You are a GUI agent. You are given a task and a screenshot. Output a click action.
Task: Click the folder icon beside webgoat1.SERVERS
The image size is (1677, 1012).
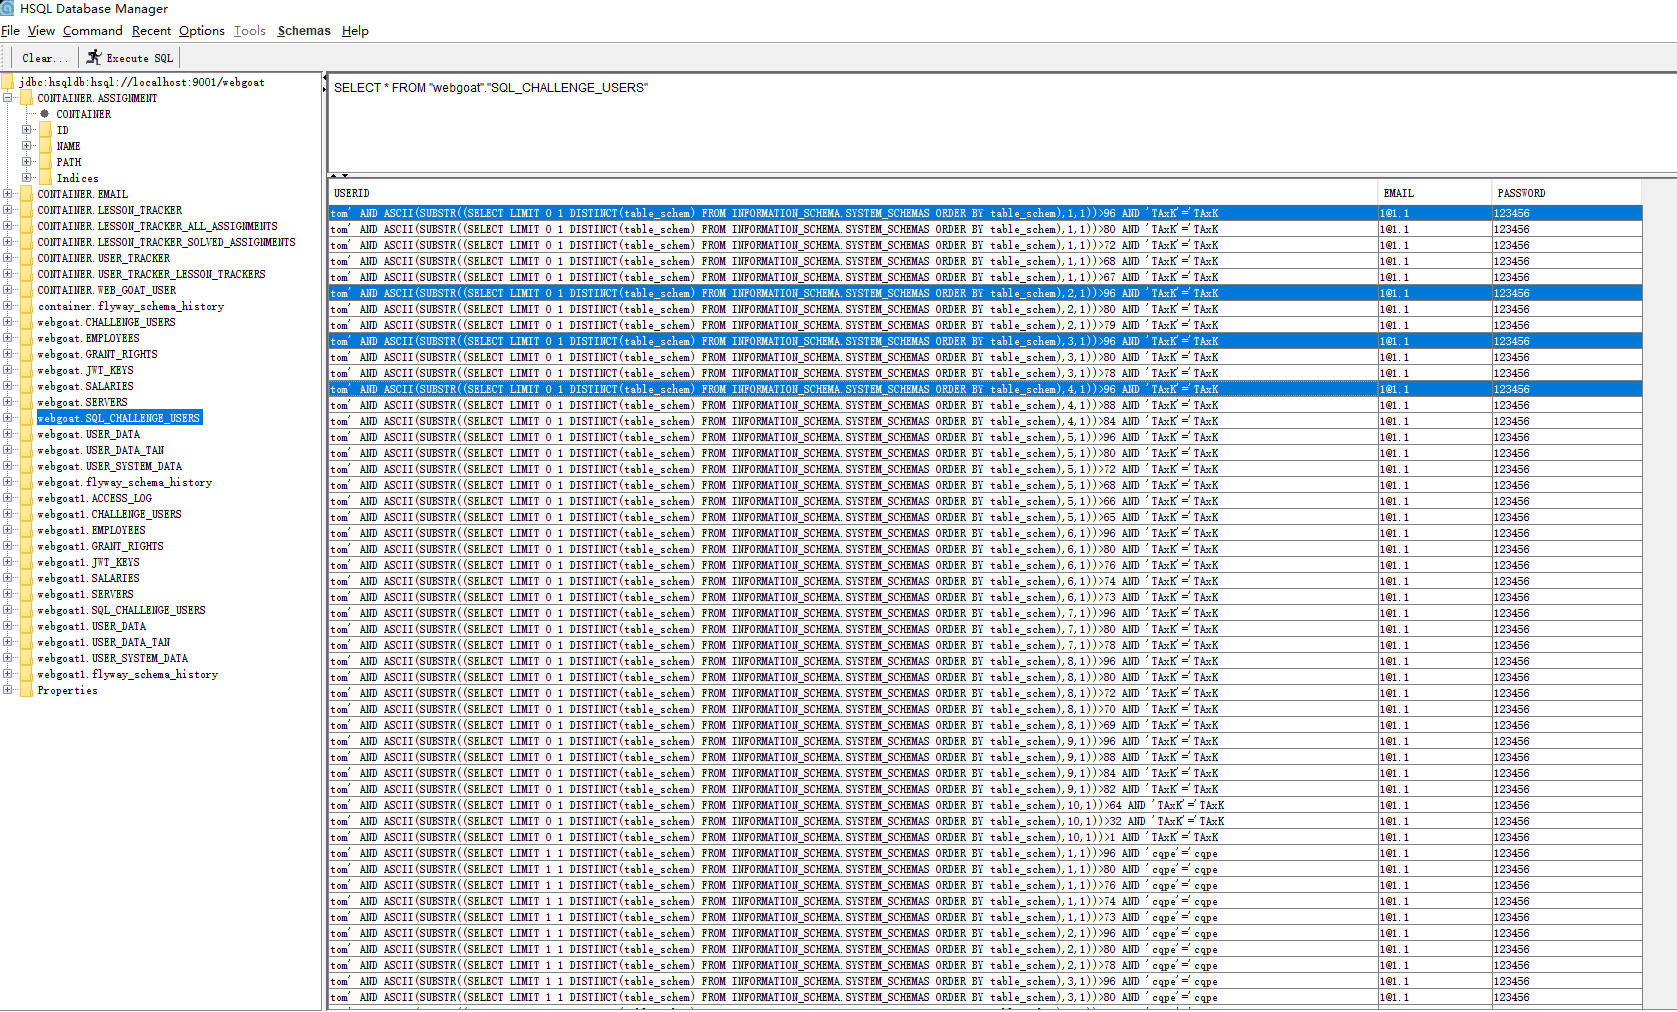[25, 594]
